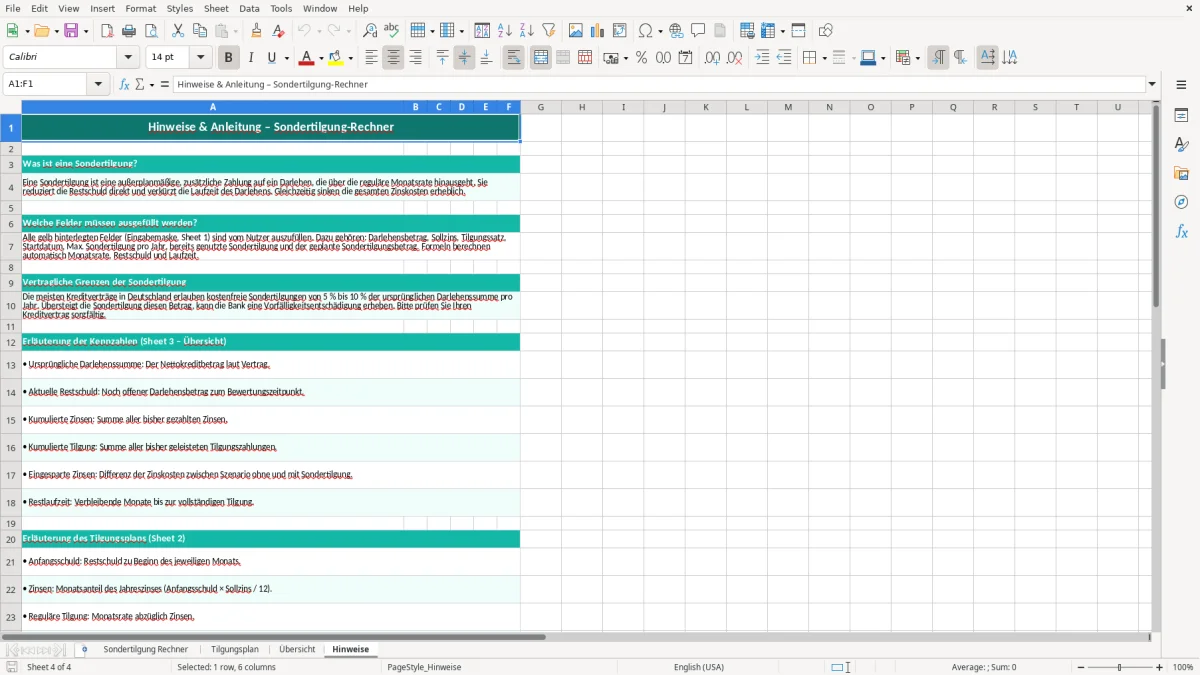Open the Format menu
Screen dimensions: 1200x675
coord(140,8)
